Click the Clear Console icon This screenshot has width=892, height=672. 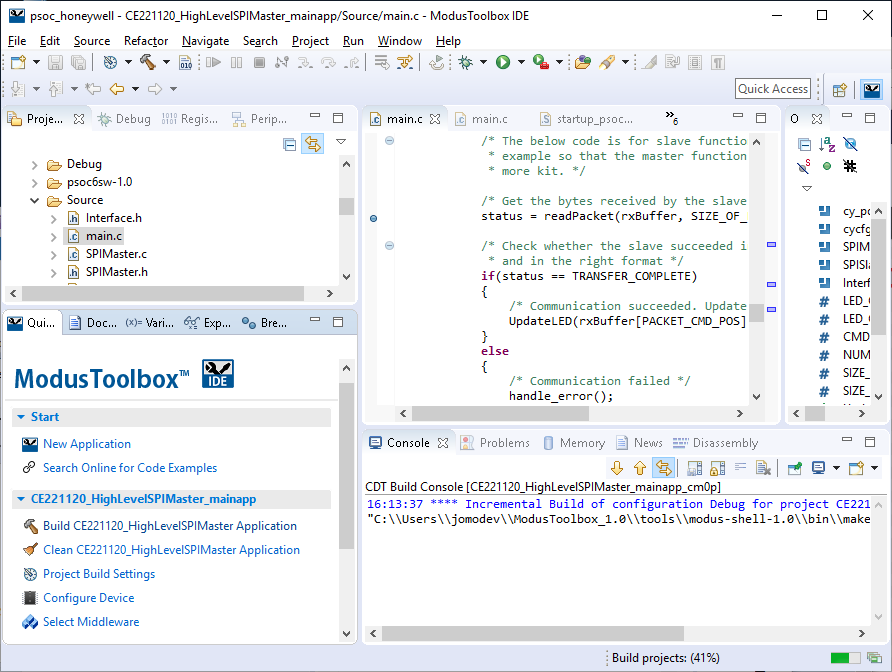[763, 468]
